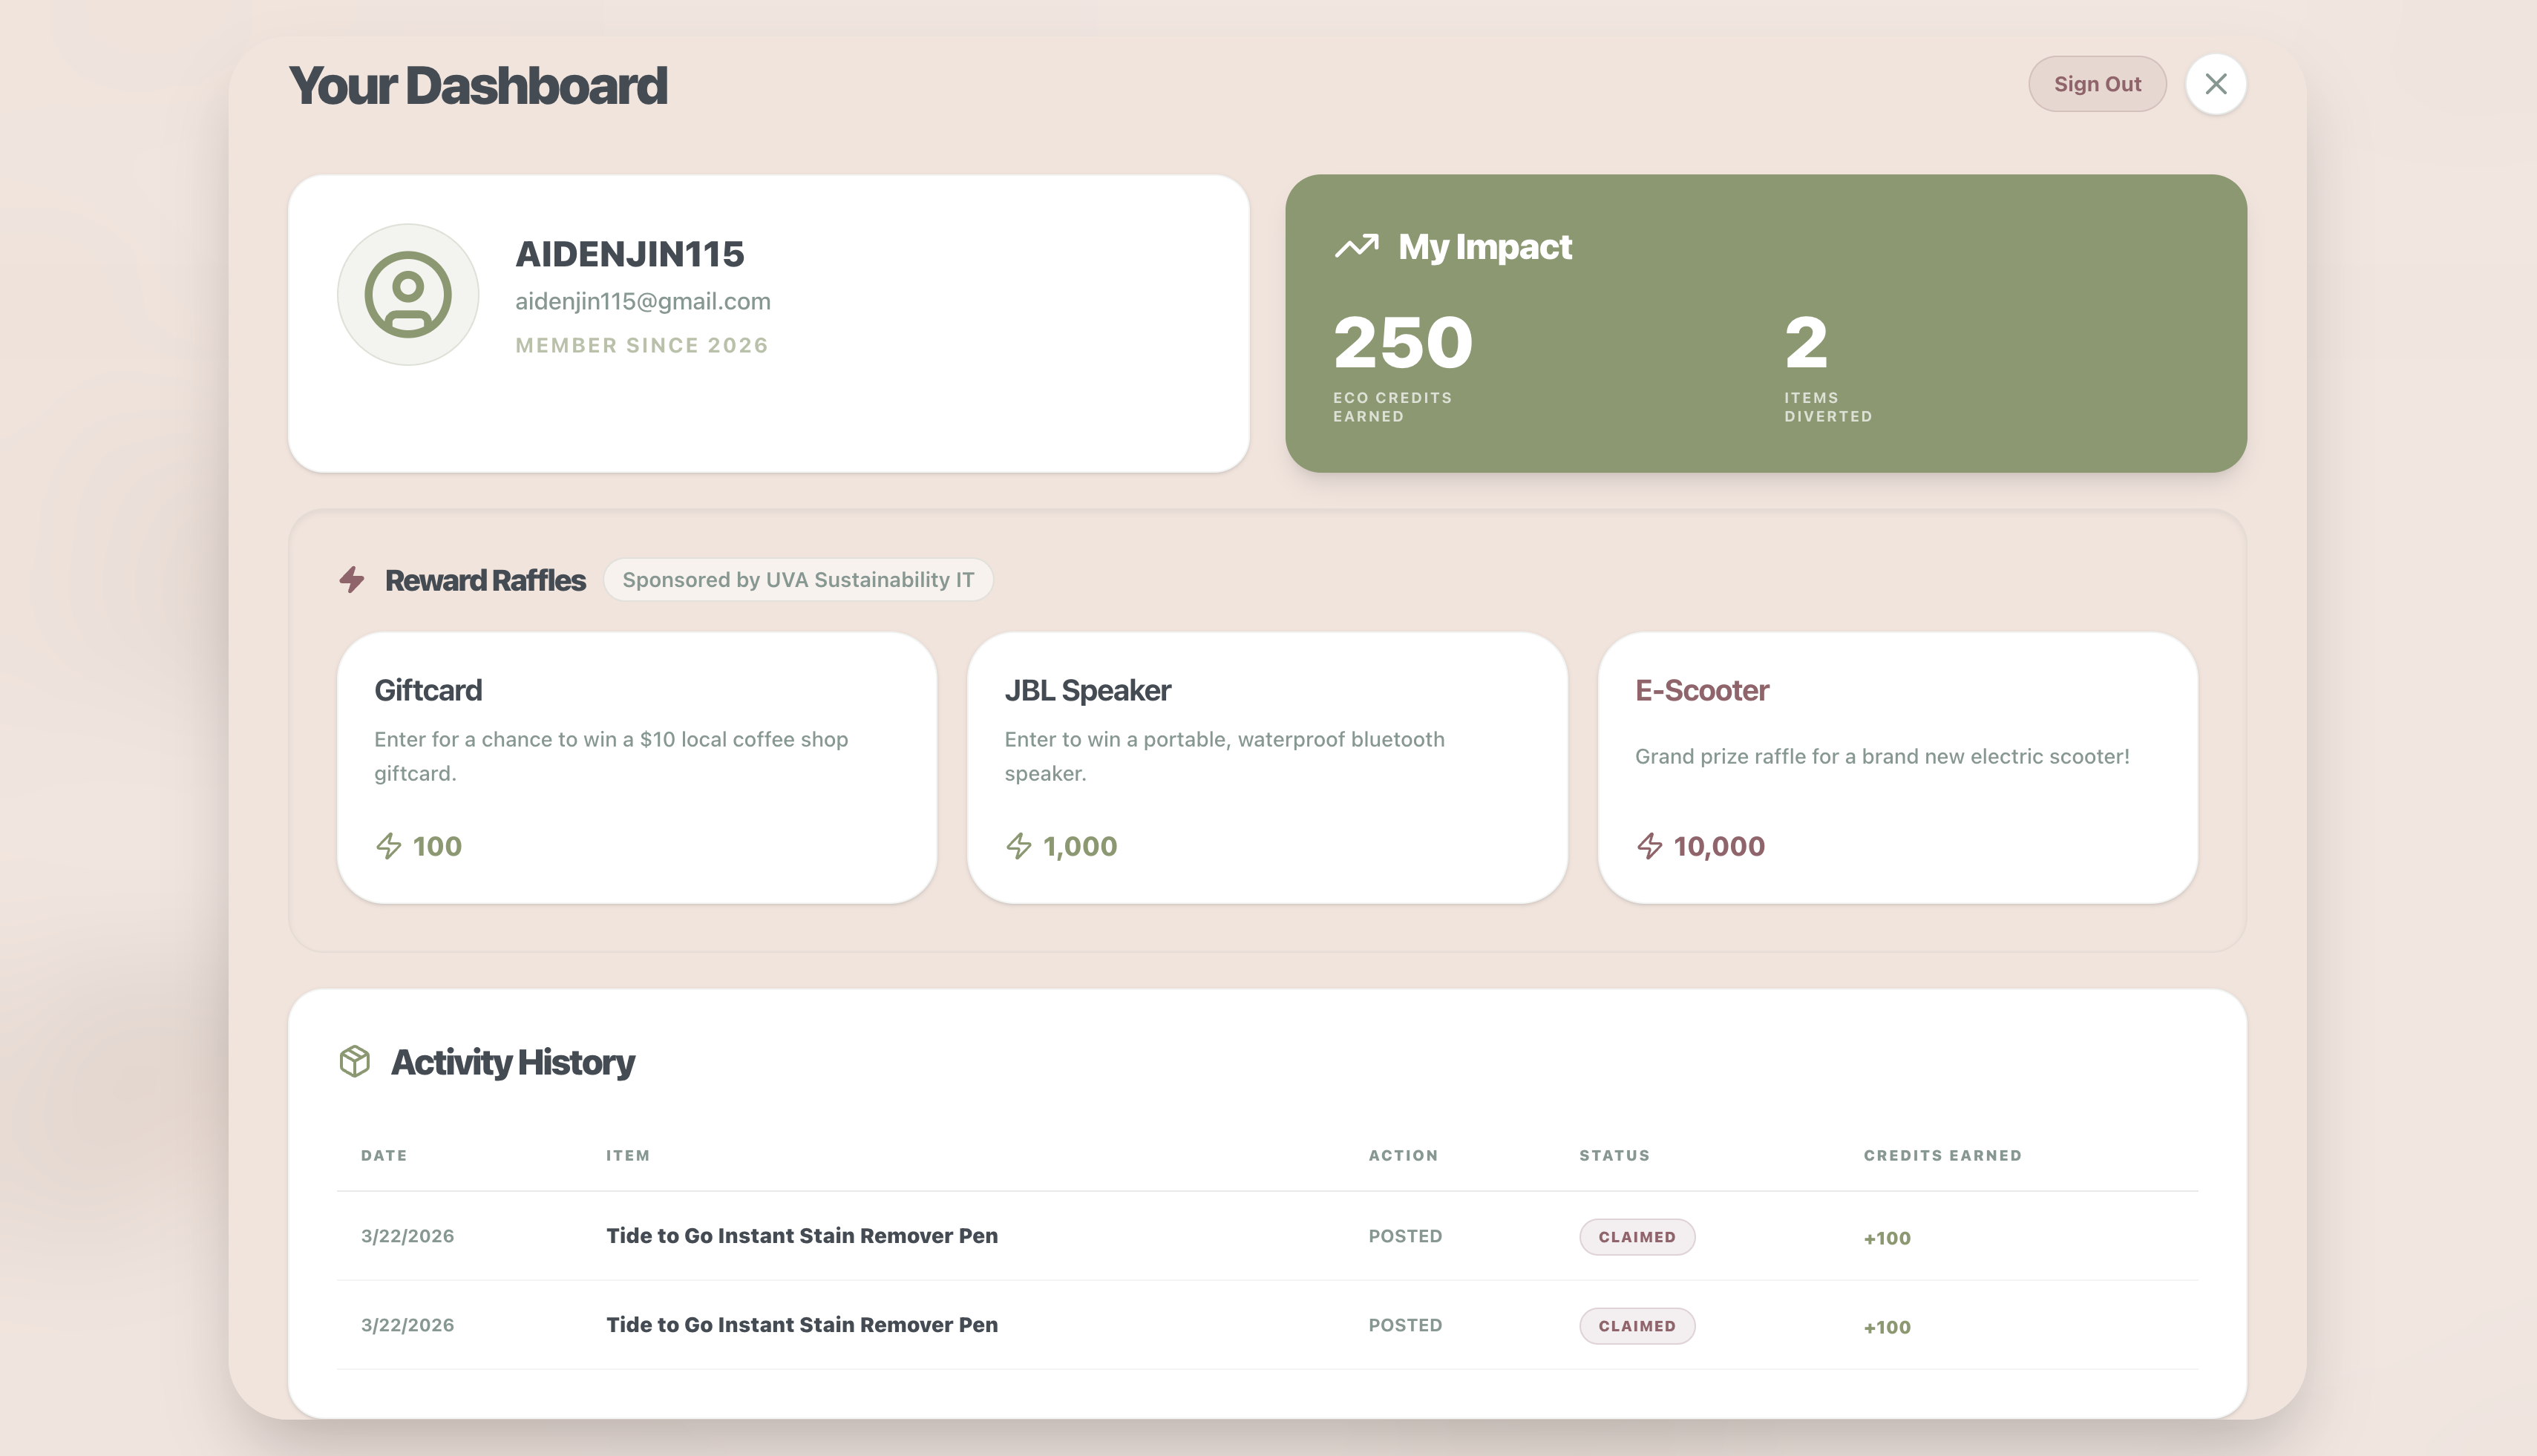The width and height of the screenshot is (2537, 1456).
Task: Click the Sponsored by UVA Sustainability IT badge
Action: pyautogui.click(x=797, y=580)
